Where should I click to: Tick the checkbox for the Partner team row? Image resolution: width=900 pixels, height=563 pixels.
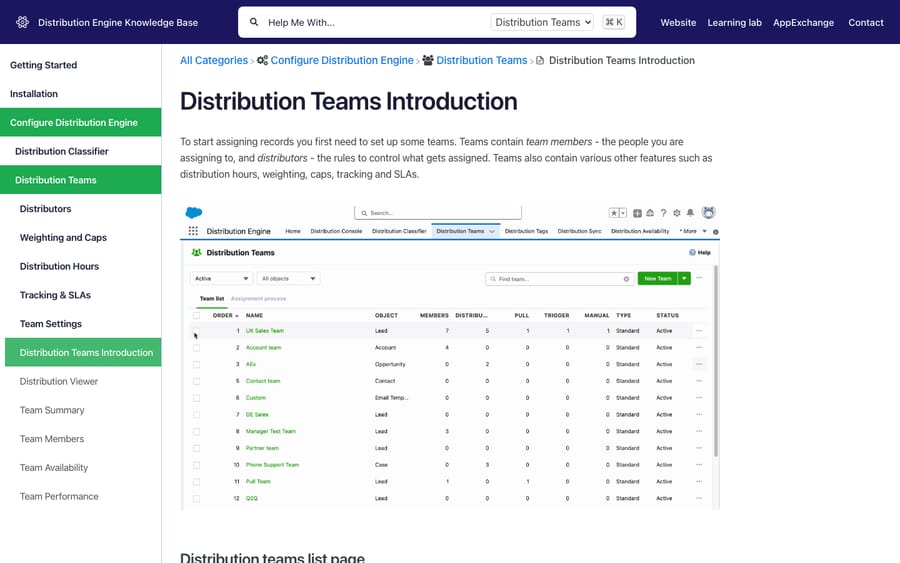click(x=196, y=448)
